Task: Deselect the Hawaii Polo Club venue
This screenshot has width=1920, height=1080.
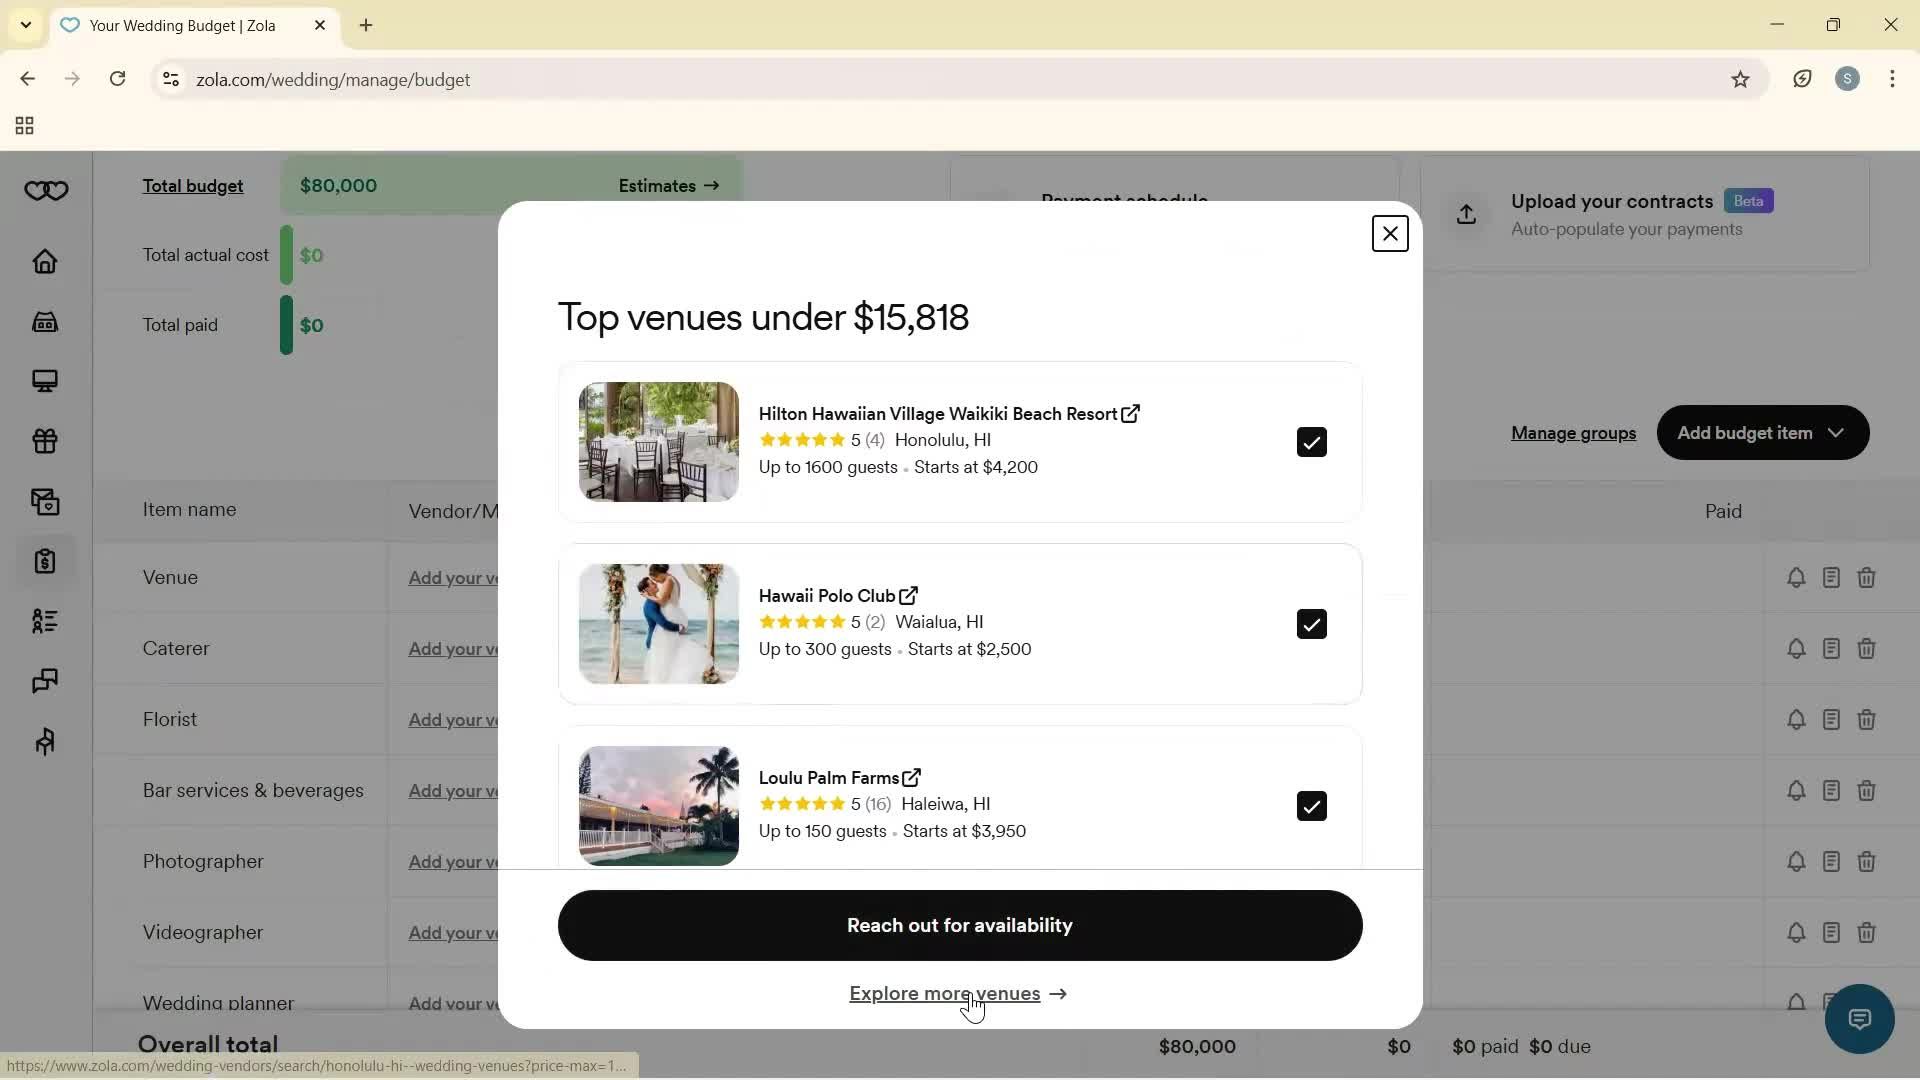Action: 1311,624
